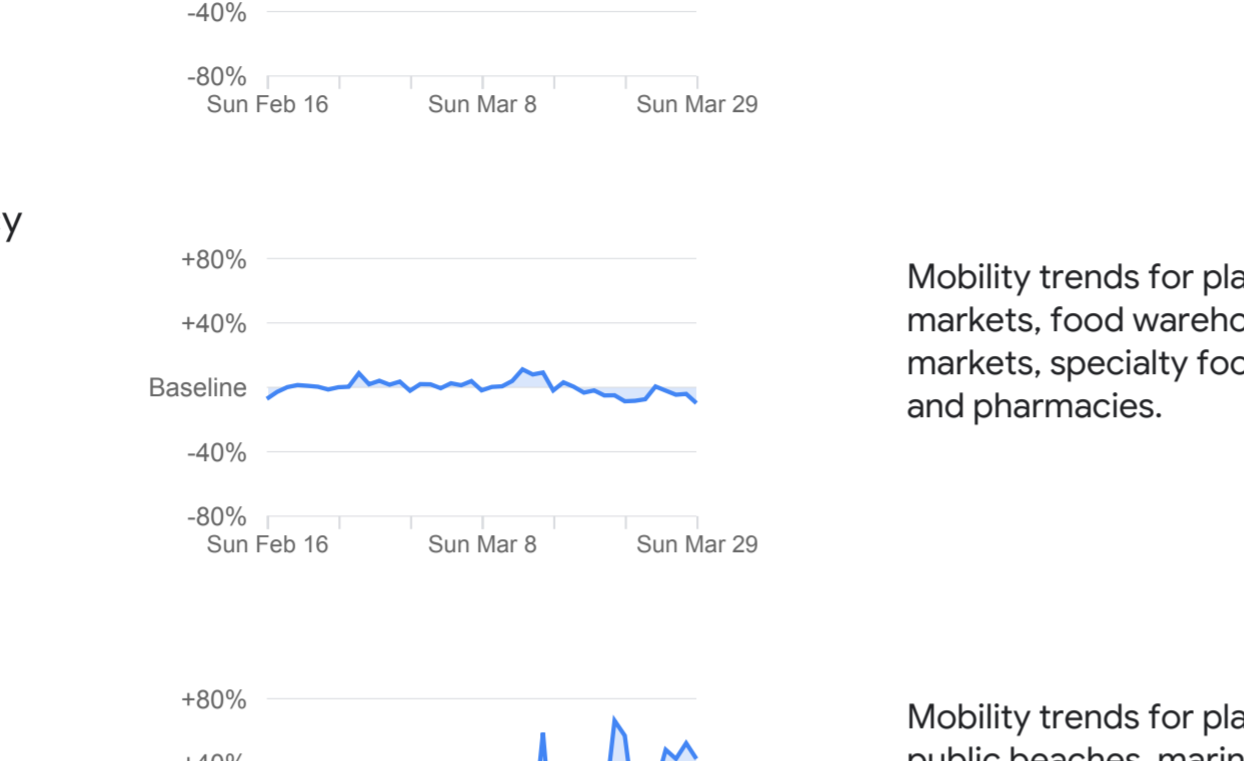Viewport: 1244px width, 761px height.
Task: Click the '-80%' label on the middle chart
Action: pyautogui.click(x=216, y=517)
